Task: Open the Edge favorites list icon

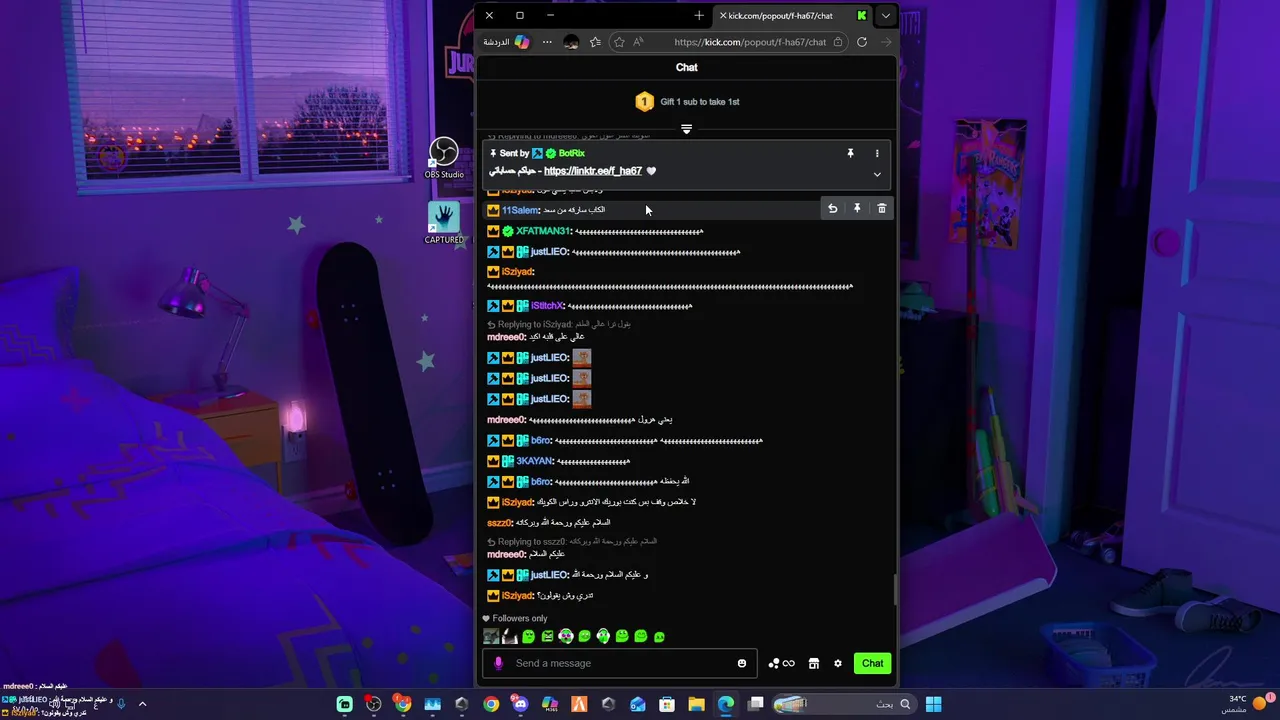Action: click(x=595, y=42)
